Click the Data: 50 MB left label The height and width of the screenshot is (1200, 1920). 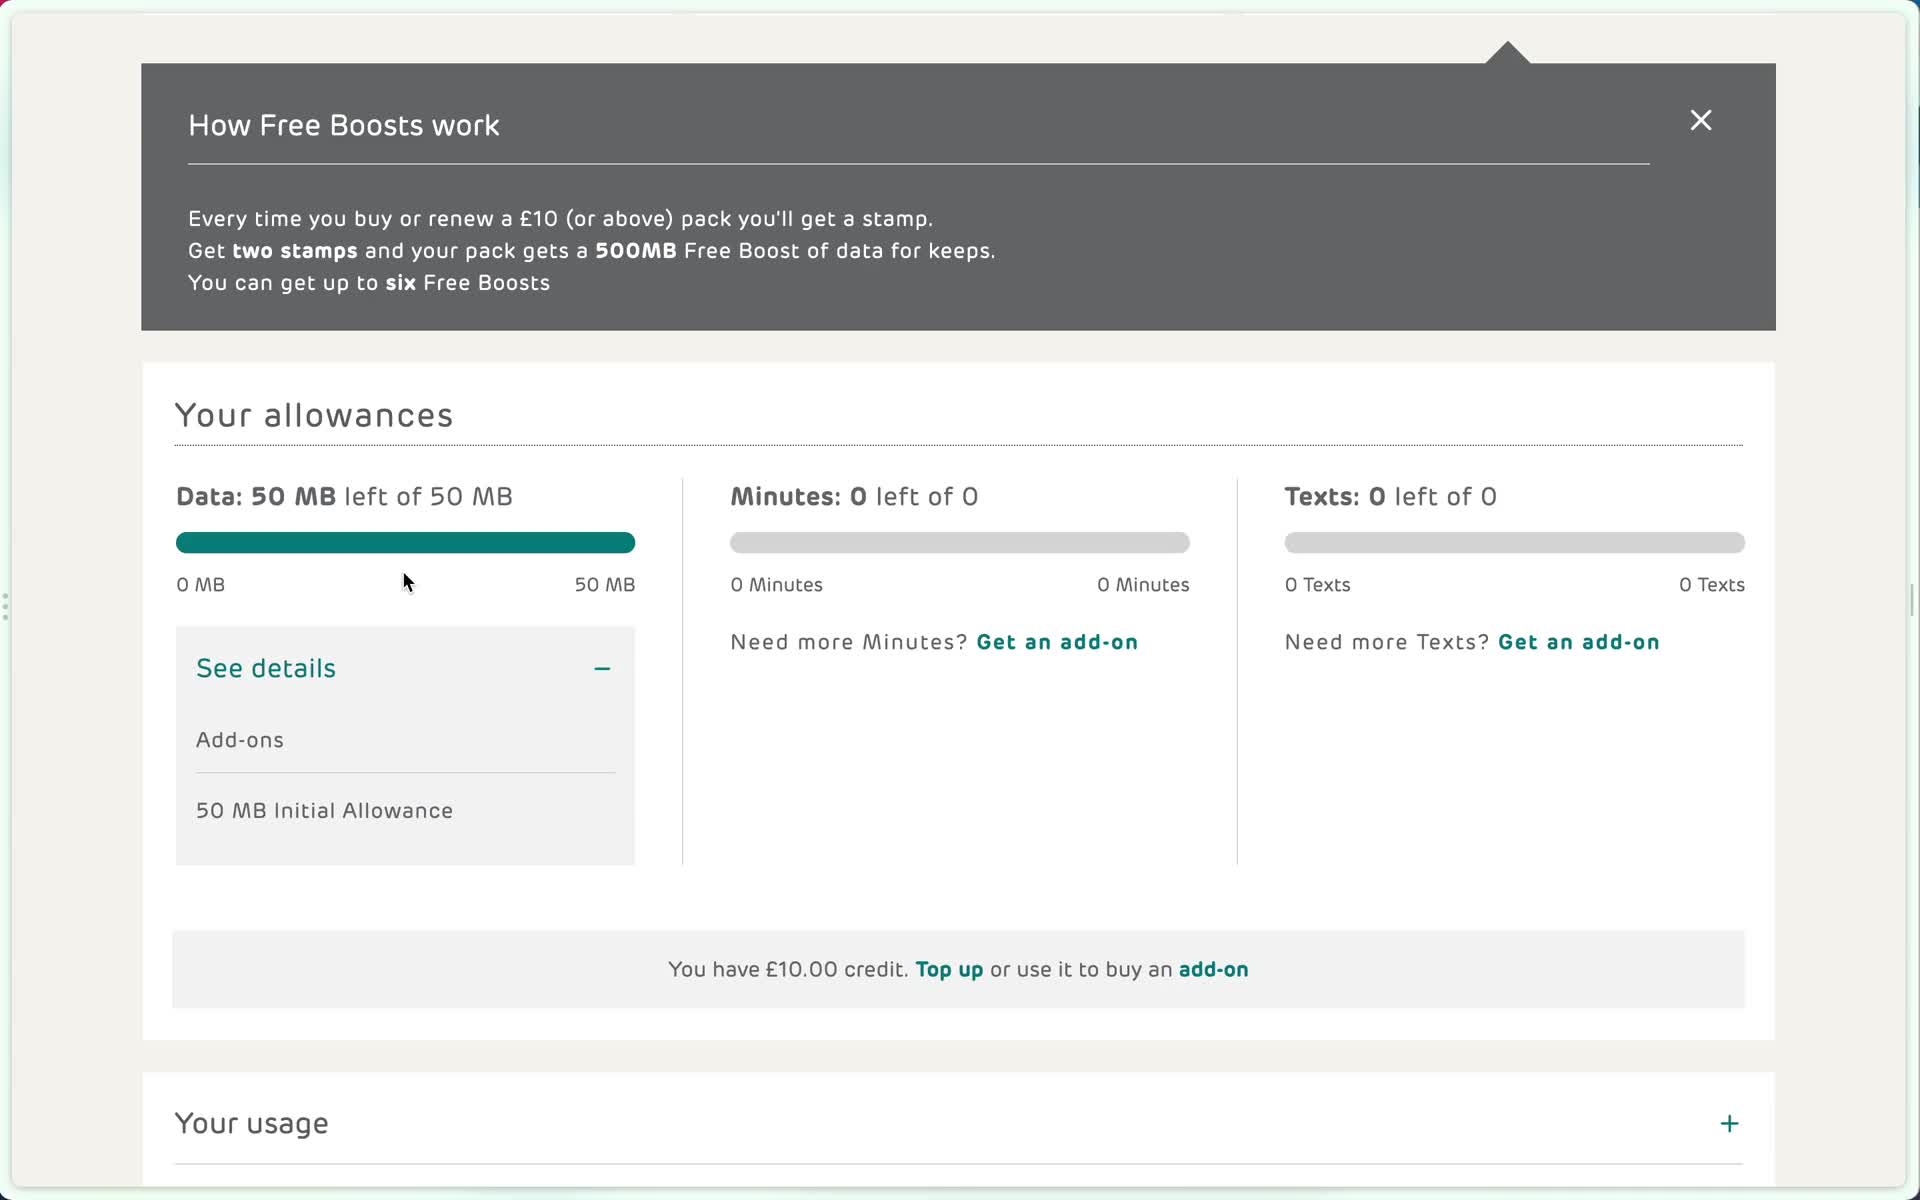tap(344, 497)
